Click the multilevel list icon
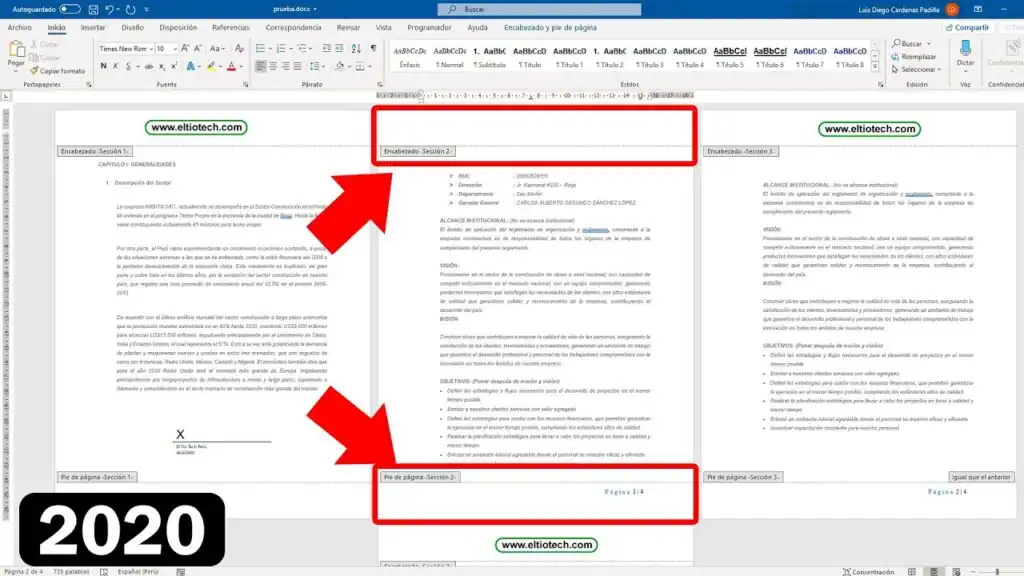 [x=302, y=48]
